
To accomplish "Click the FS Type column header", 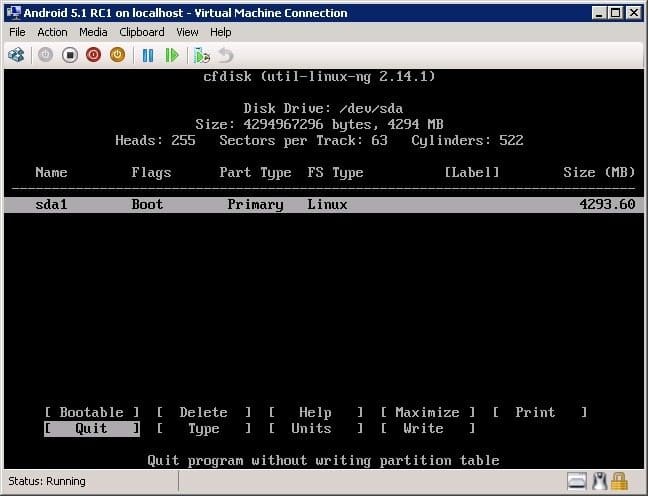I will click(335, 172).
